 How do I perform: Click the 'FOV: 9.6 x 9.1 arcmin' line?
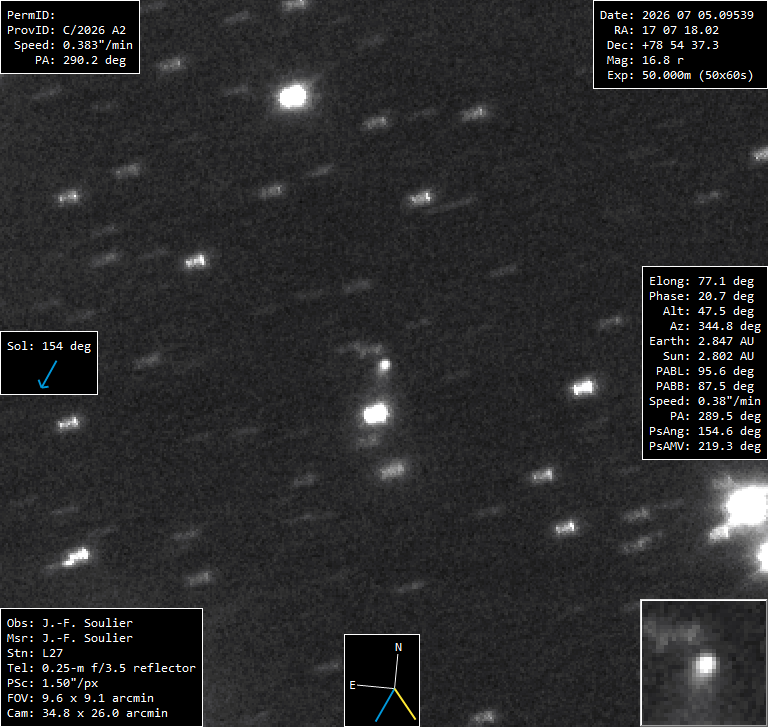80,699
